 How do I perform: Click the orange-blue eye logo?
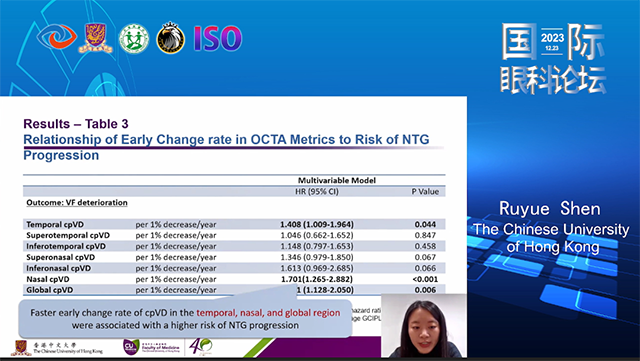pos(57,37)
